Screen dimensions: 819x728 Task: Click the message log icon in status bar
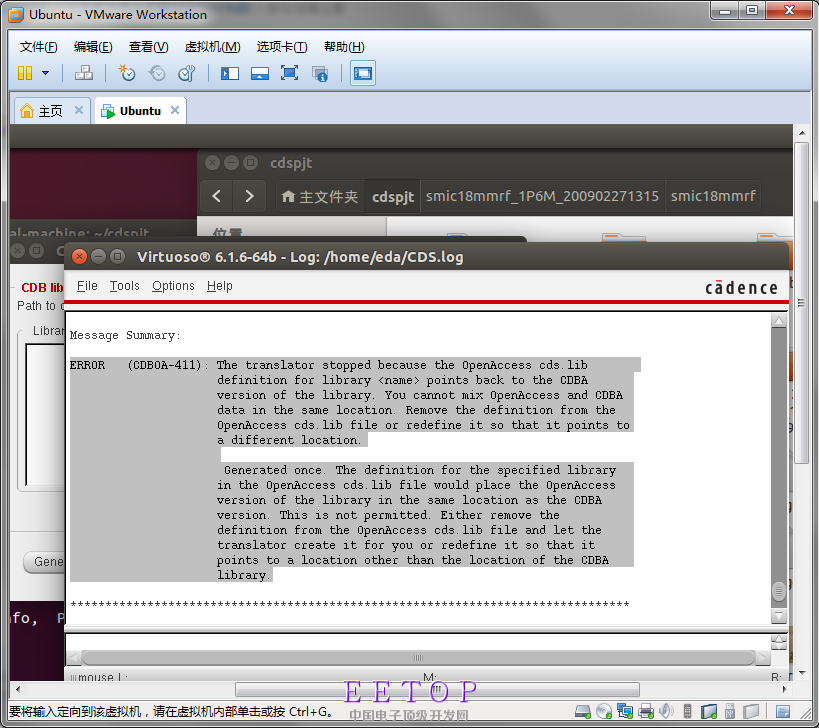[x=783, y=711]
